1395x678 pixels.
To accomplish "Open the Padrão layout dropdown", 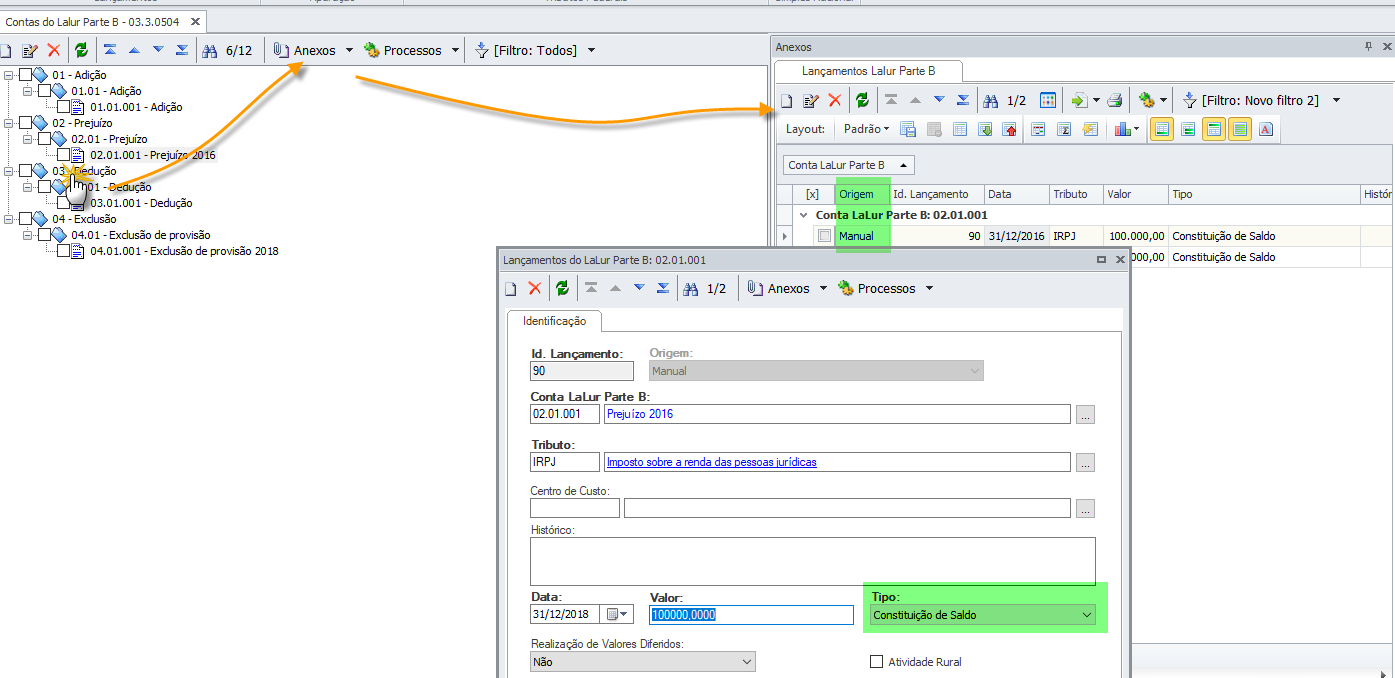I will pyautogui.click(x=866, y=129).
